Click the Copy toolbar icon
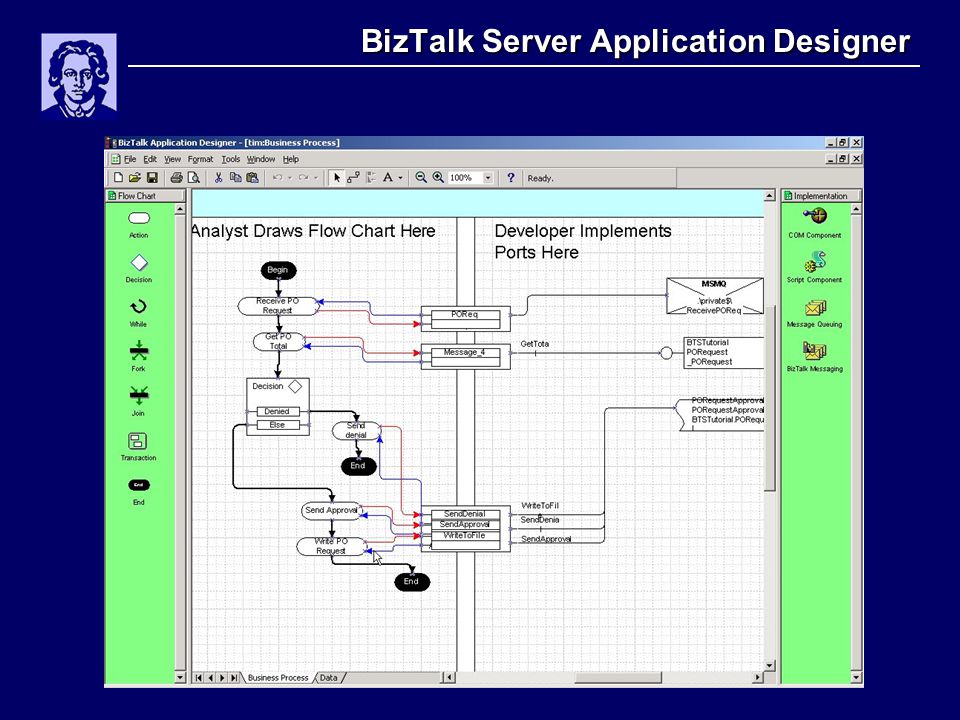The width and height of the screenshot is (960, 720). [x=235, y=178]
